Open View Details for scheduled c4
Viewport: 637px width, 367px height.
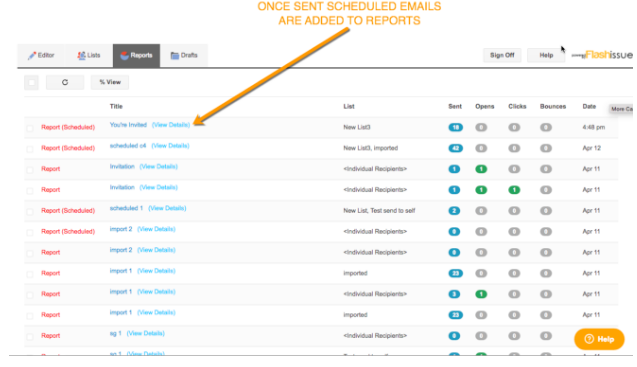(x=170, y=145)
